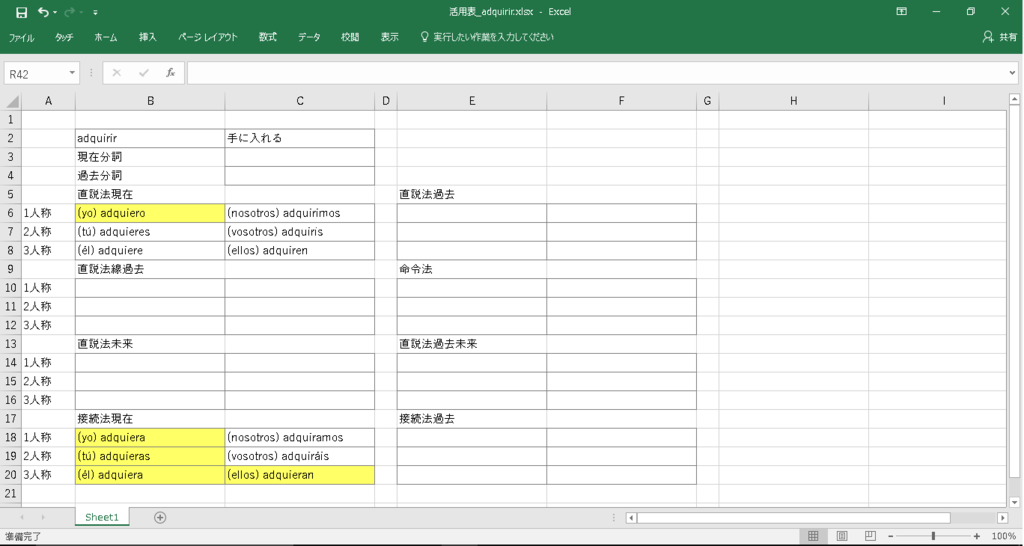Select the 直説法過去 heading cell
The height and width of the screenshot is (546, 1024).
(472, 195)
